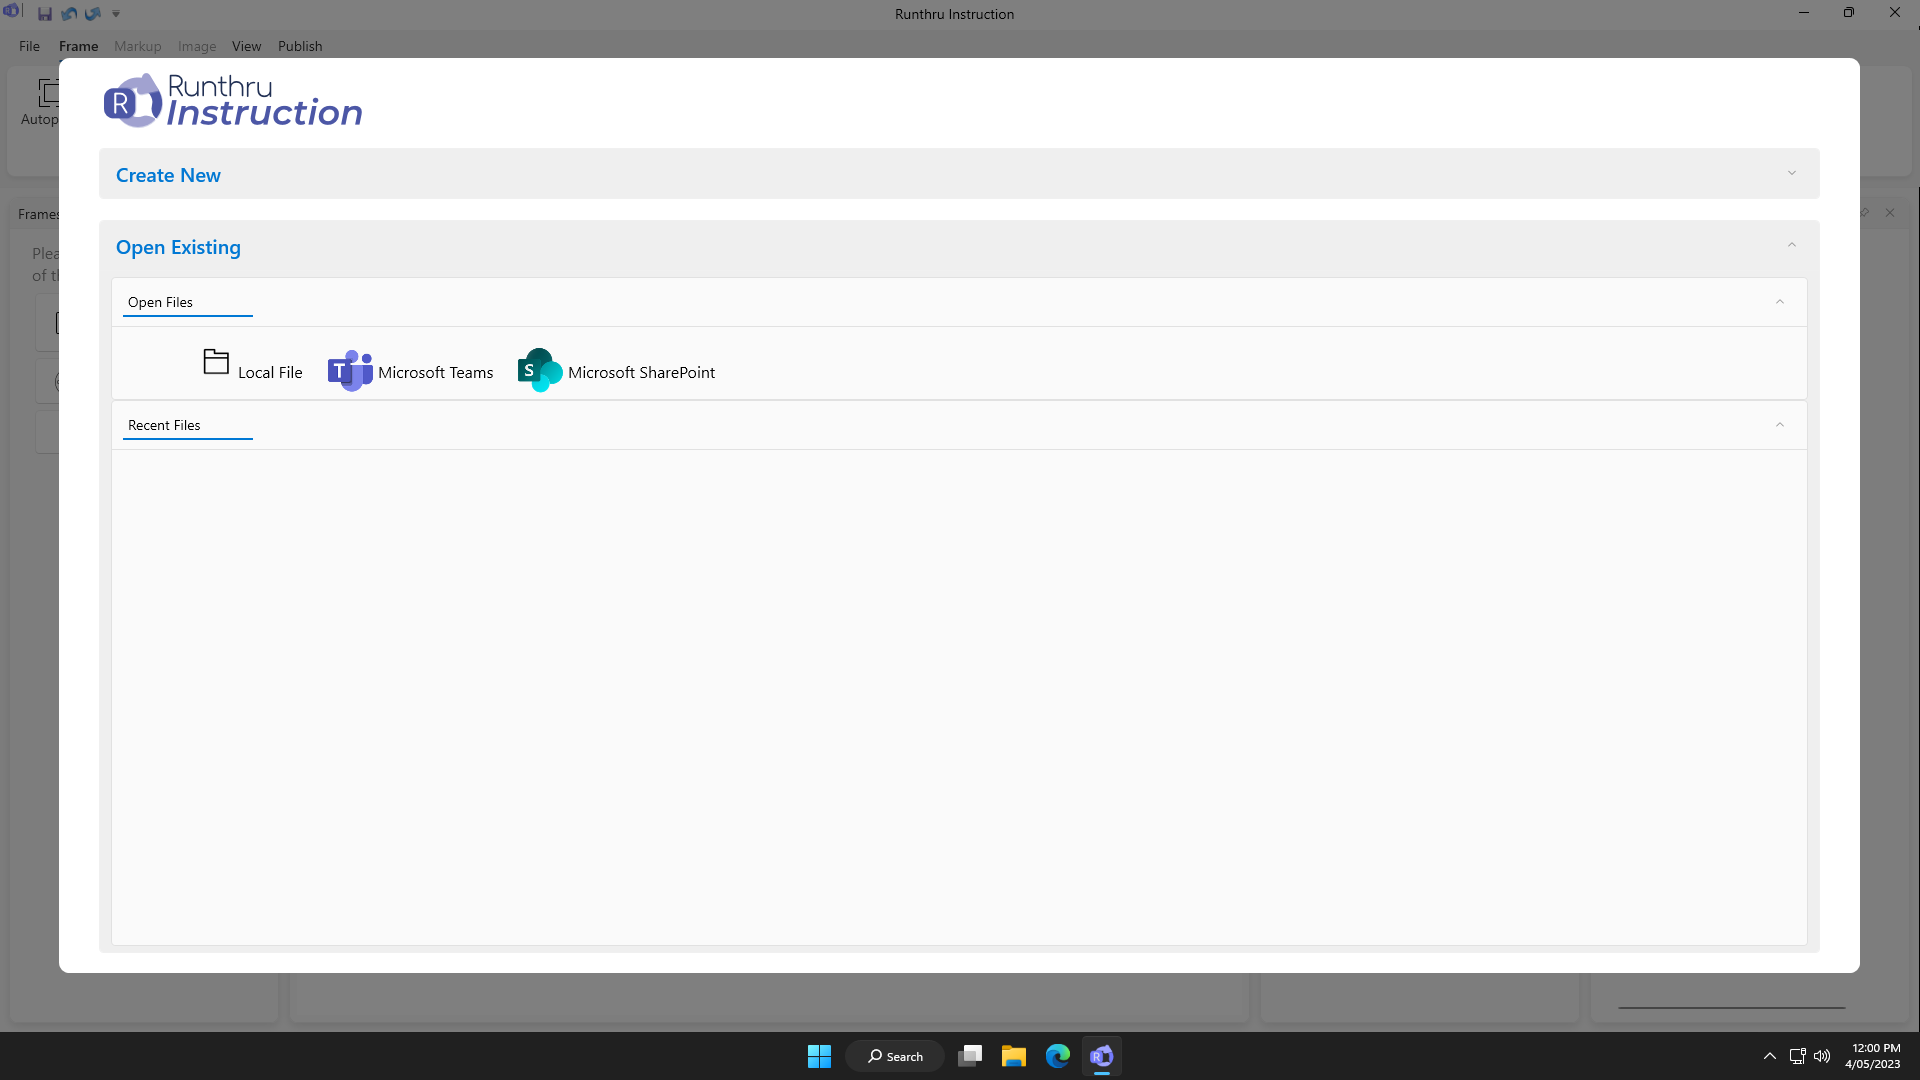Click the Redo arrow icon
The width and height of the screenshot is (1920, 1080).
(x=93, y=14)
